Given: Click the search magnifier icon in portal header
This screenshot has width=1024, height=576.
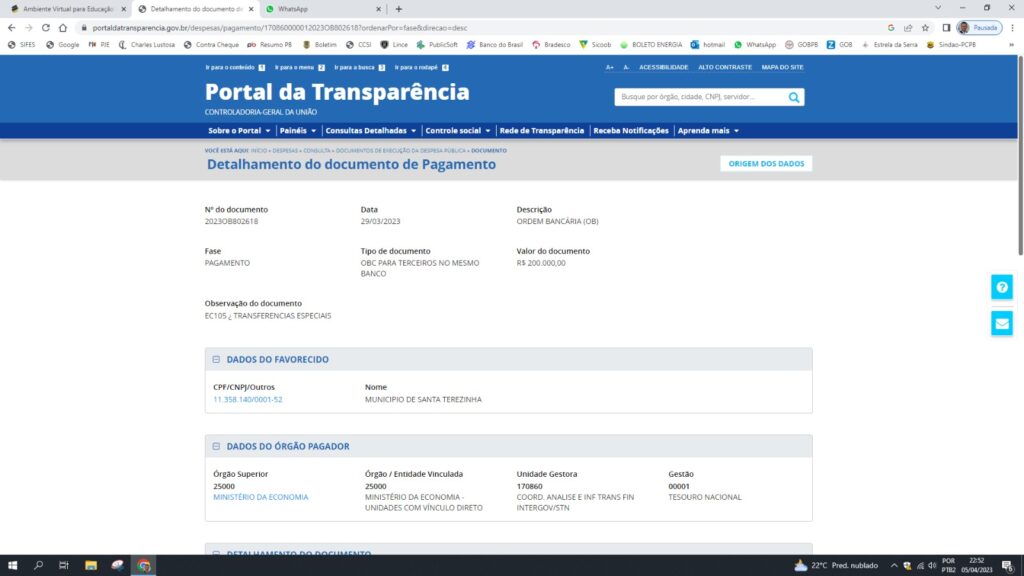Looking at the screenshot, I should 794,97.
